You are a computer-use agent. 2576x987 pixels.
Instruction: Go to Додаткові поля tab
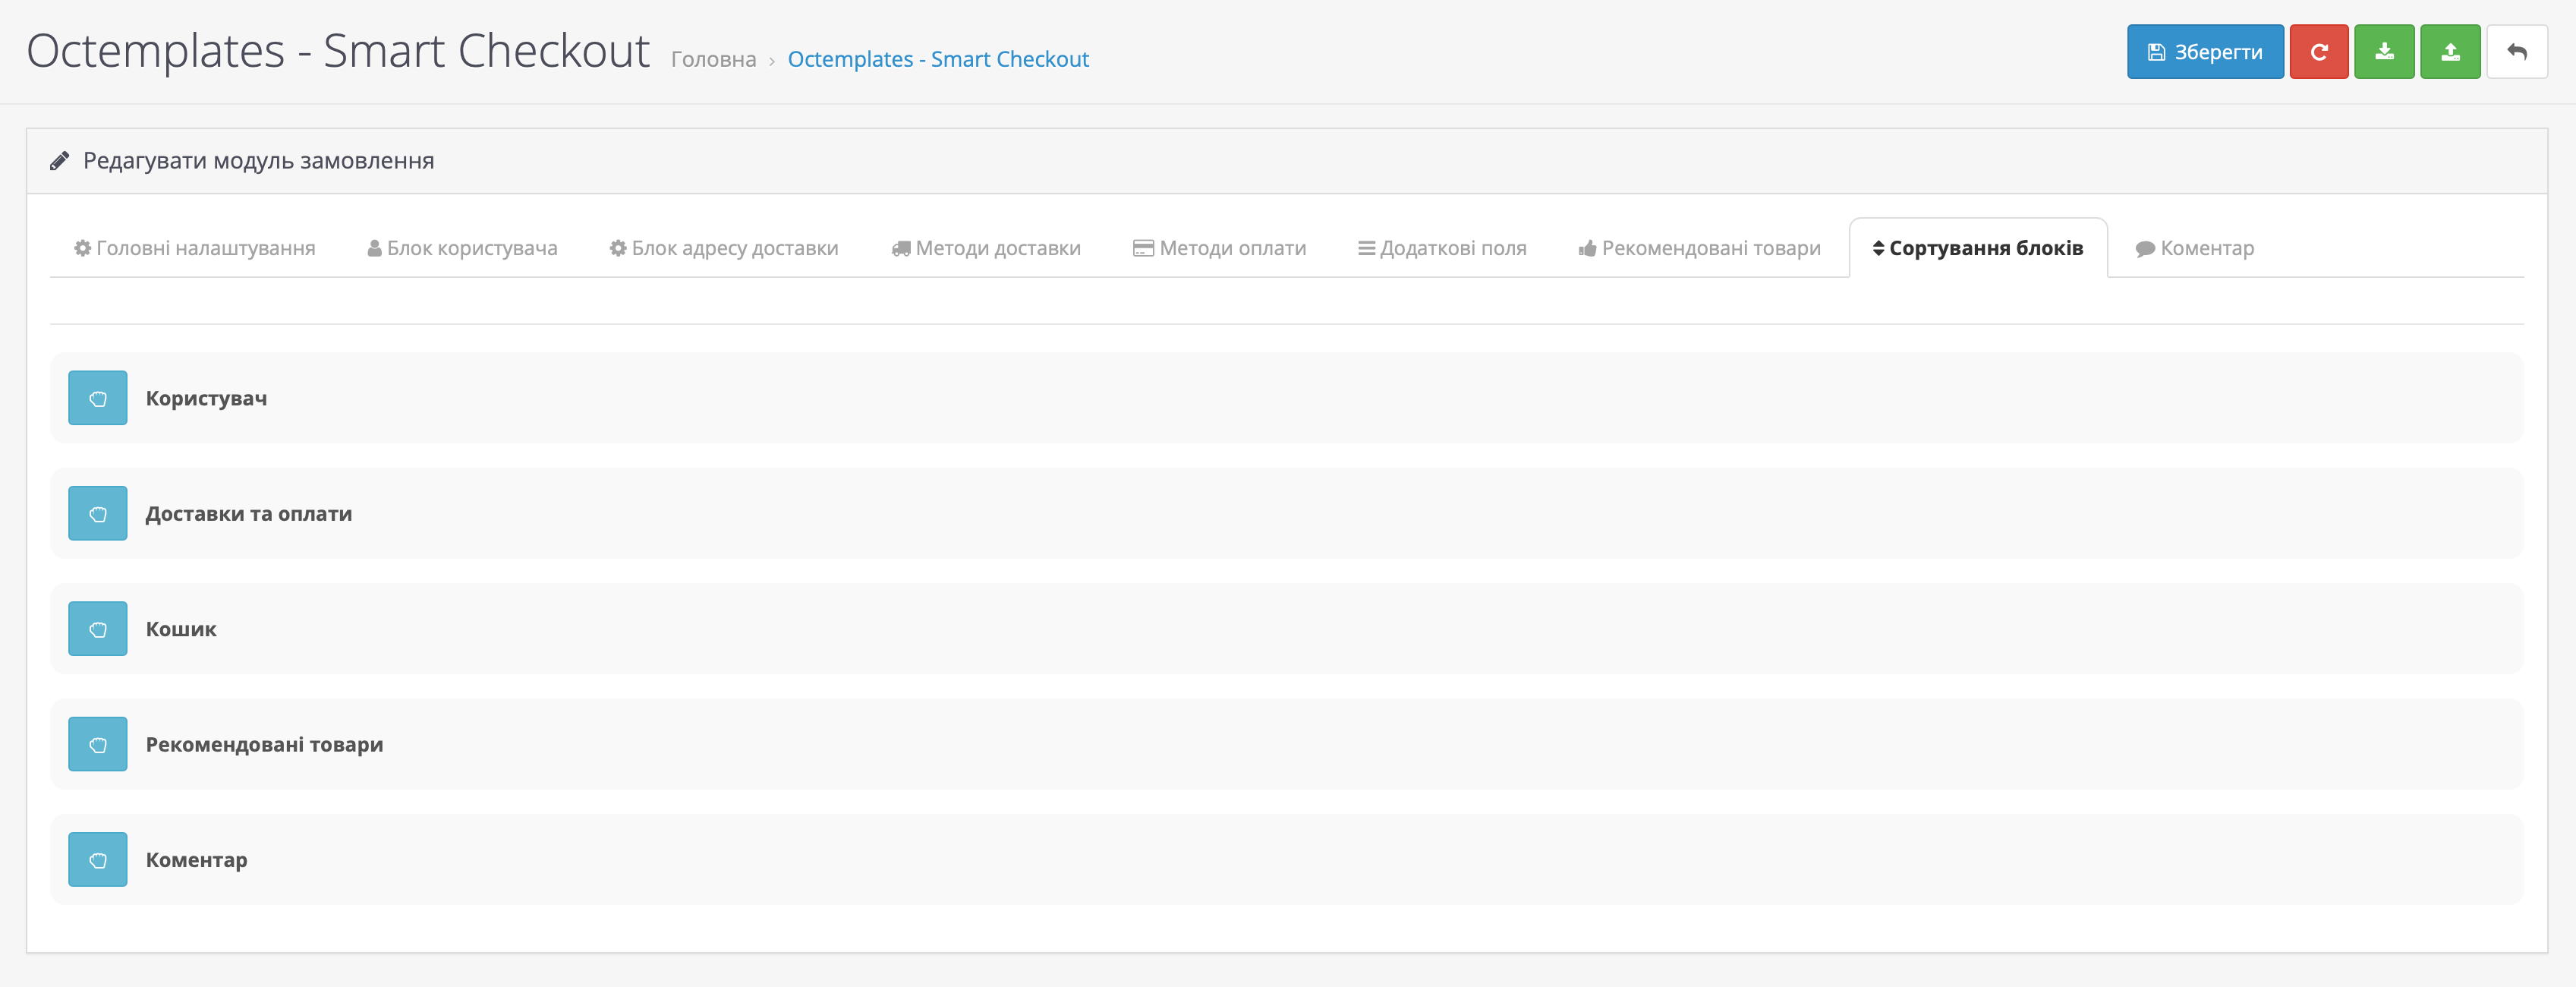[x=1442, y=248]
